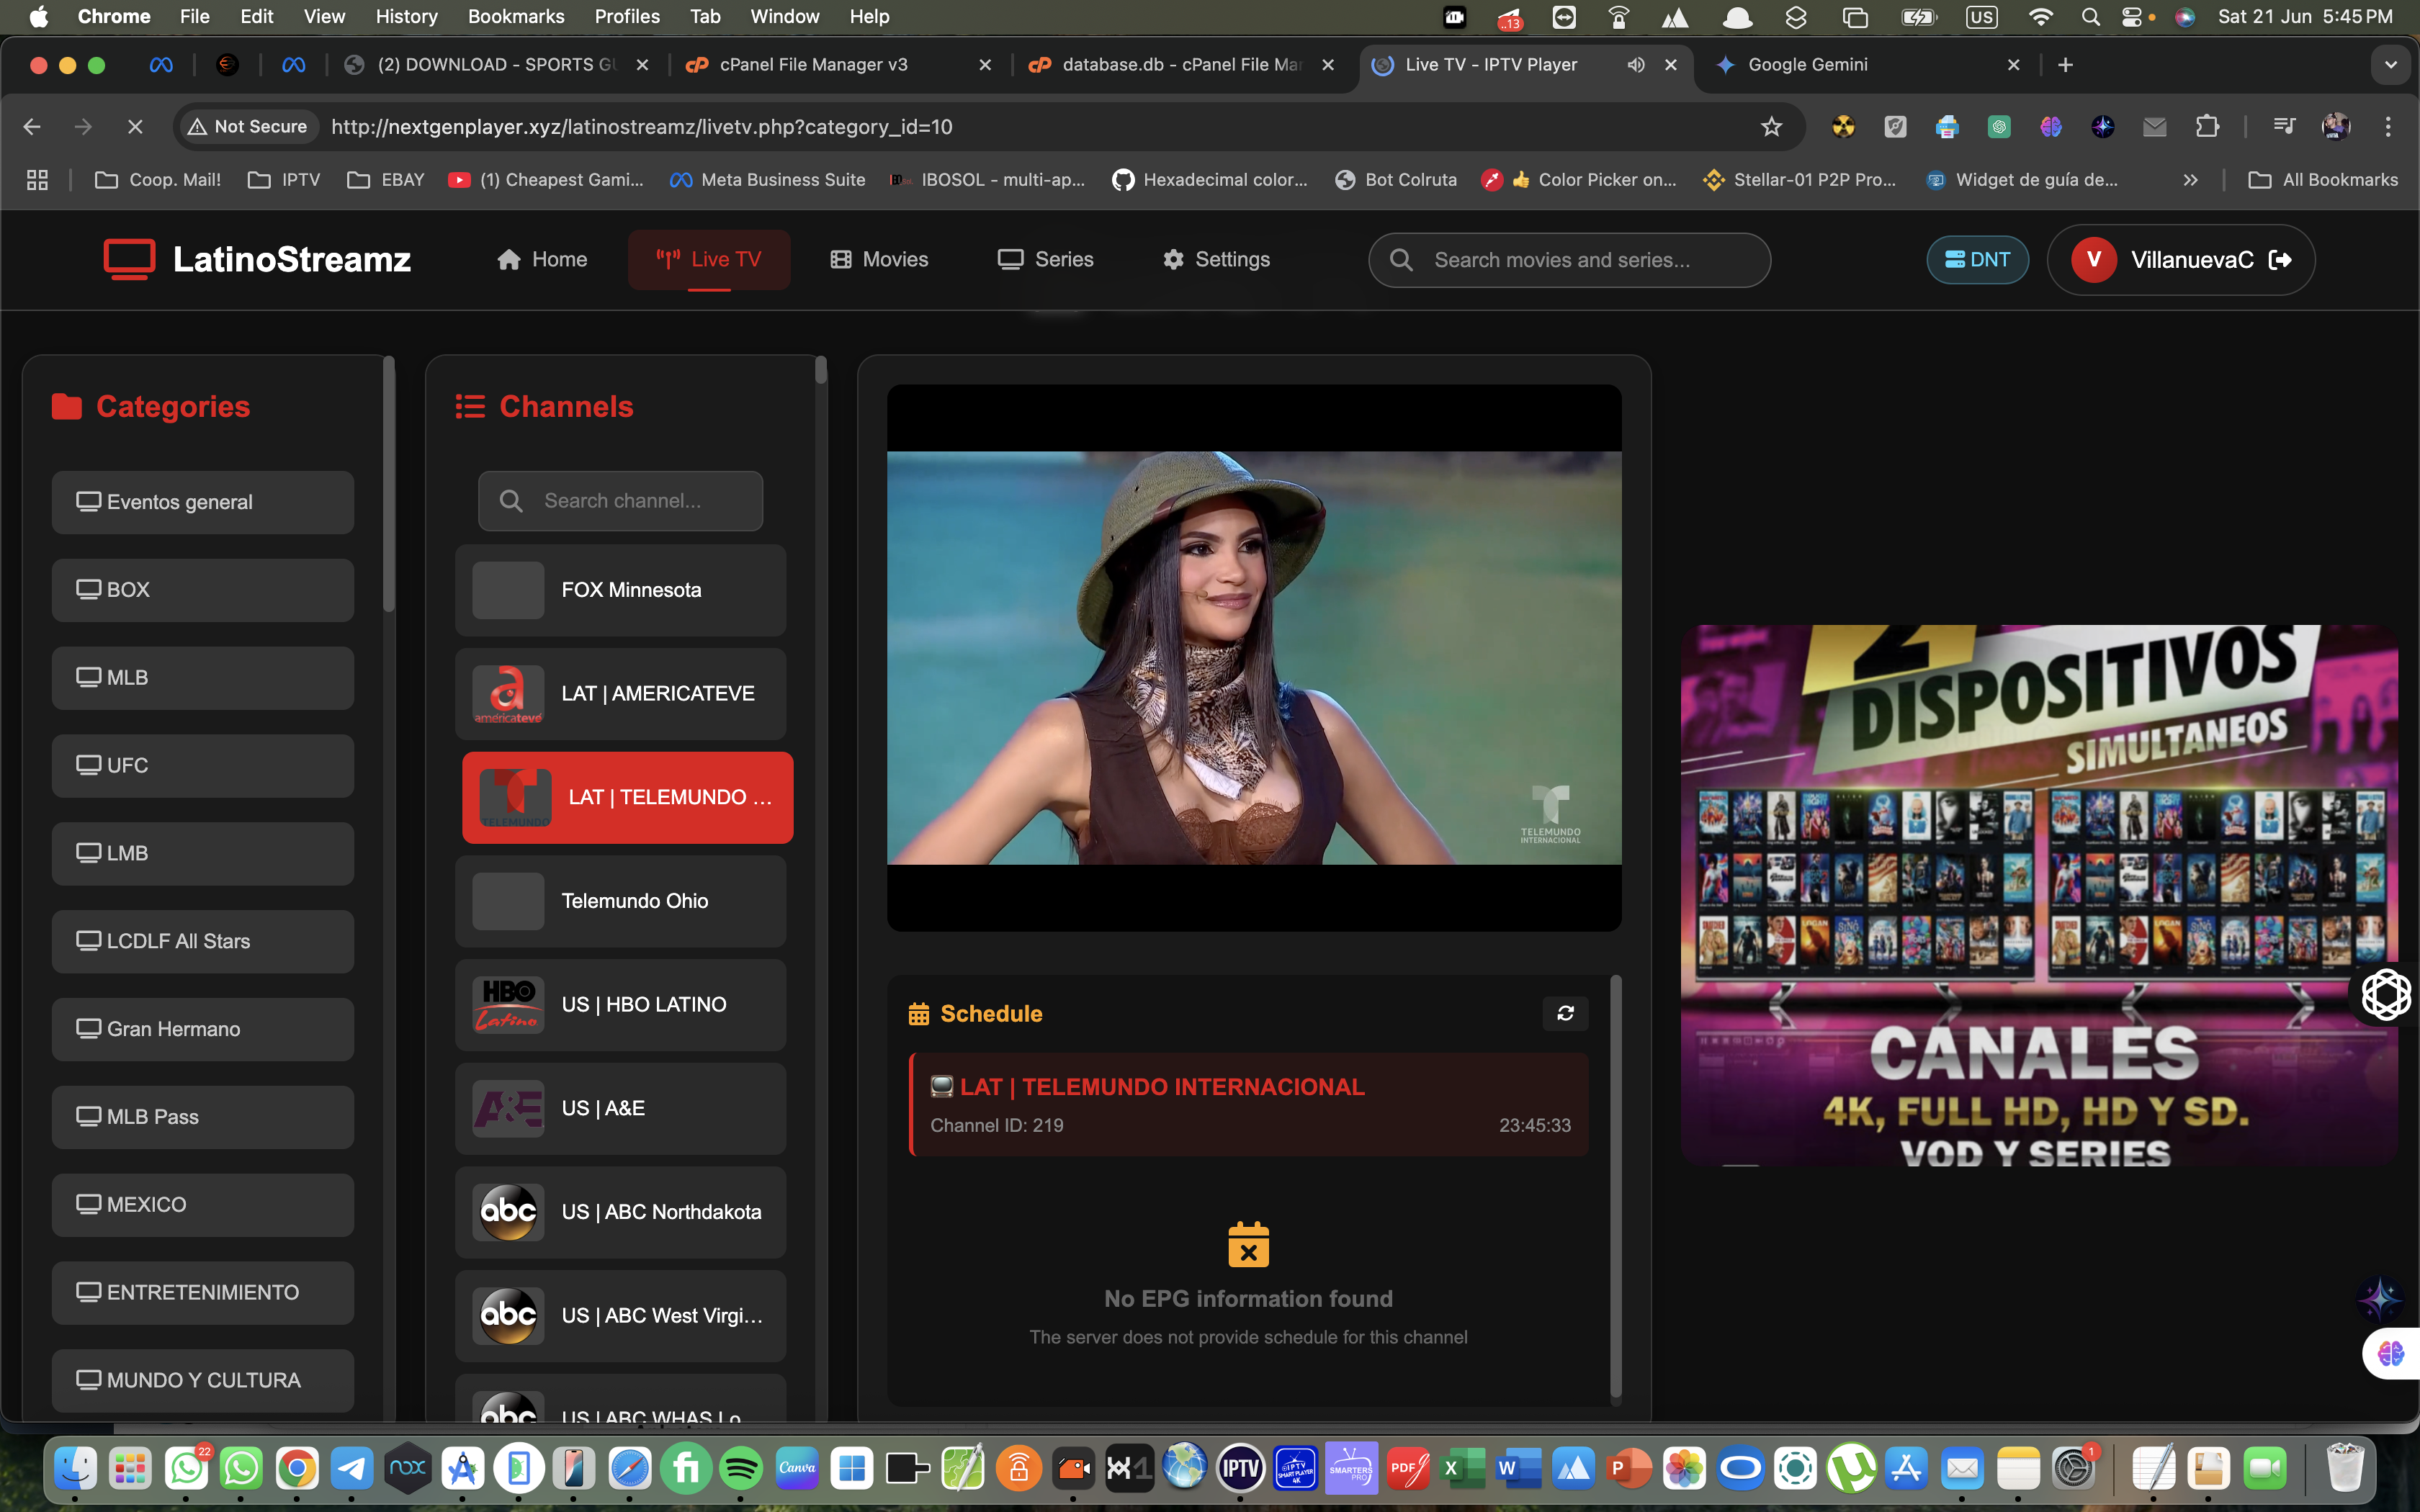Open the tab search chevron in Chrome
Screen dimensions: 2420x1512
tap(2392, 64)
